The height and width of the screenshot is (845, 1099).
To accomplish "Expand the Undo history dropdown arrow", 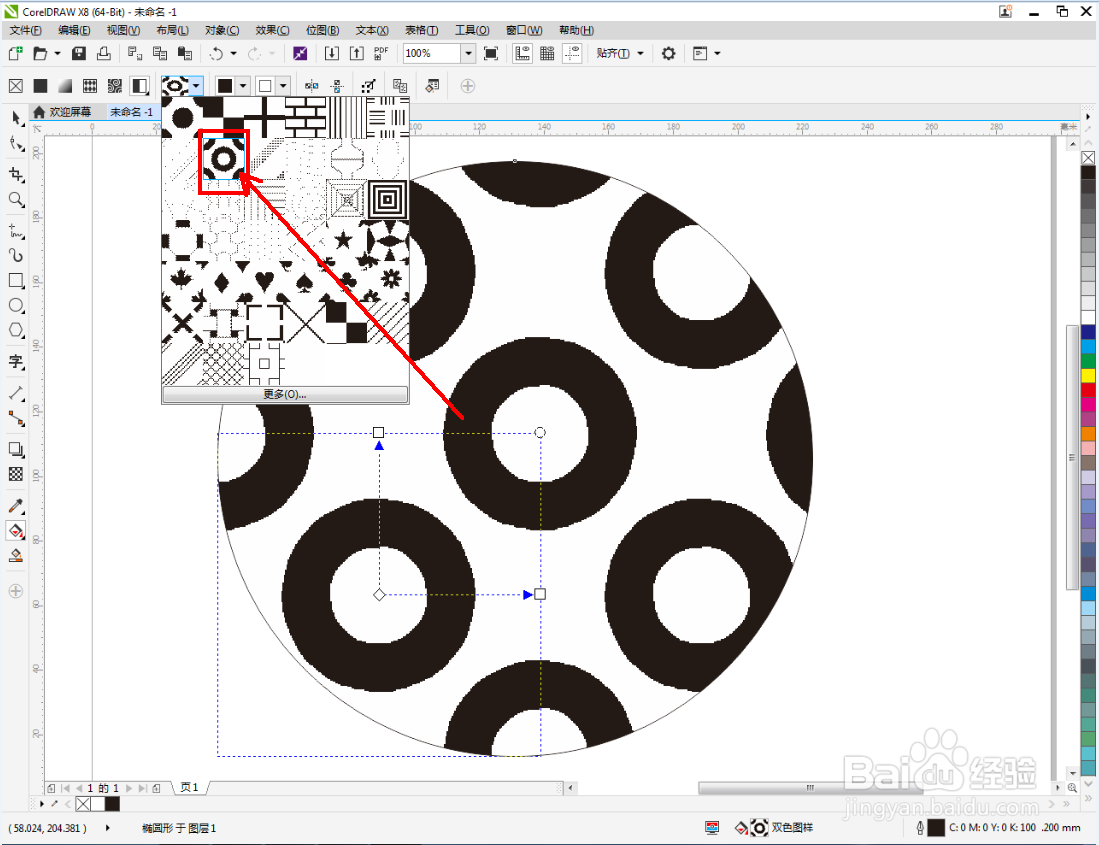I will click(233, 53).
